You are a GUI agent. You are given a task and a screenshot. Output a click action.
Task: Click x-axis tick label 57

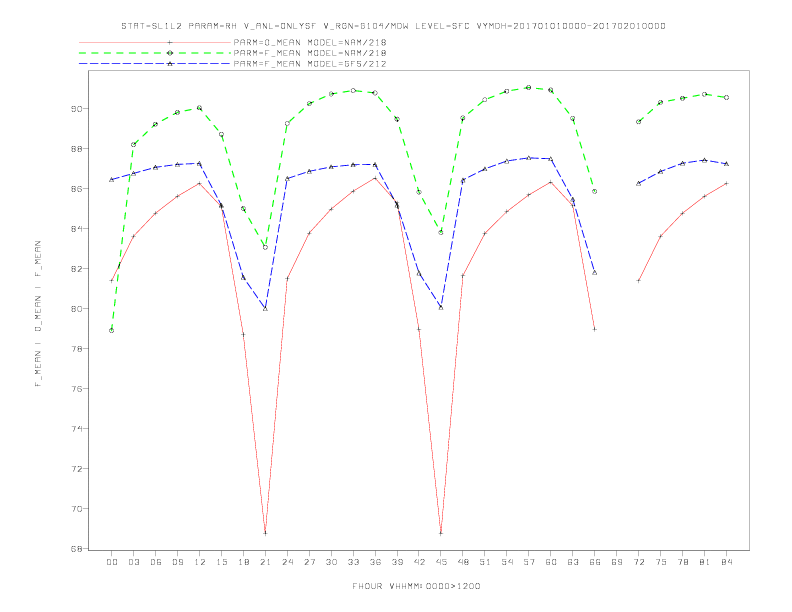529,562
